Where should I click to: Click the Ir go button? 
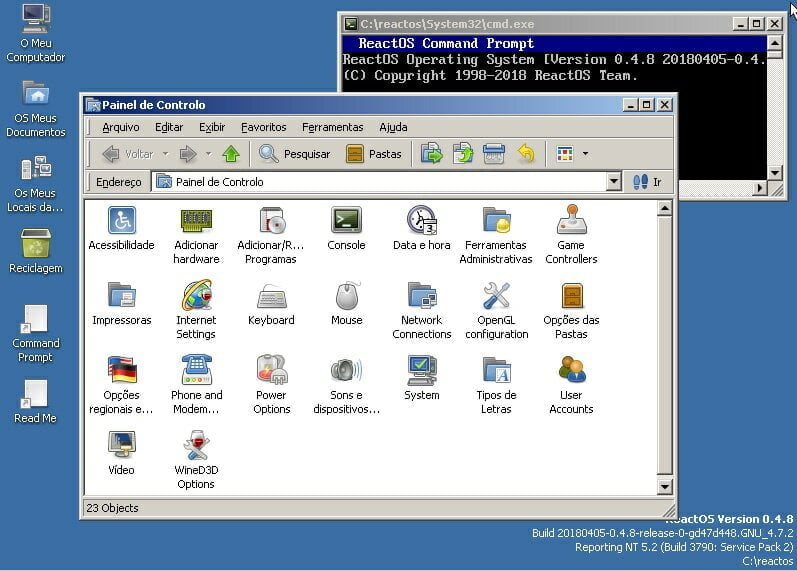pos(647,182)
